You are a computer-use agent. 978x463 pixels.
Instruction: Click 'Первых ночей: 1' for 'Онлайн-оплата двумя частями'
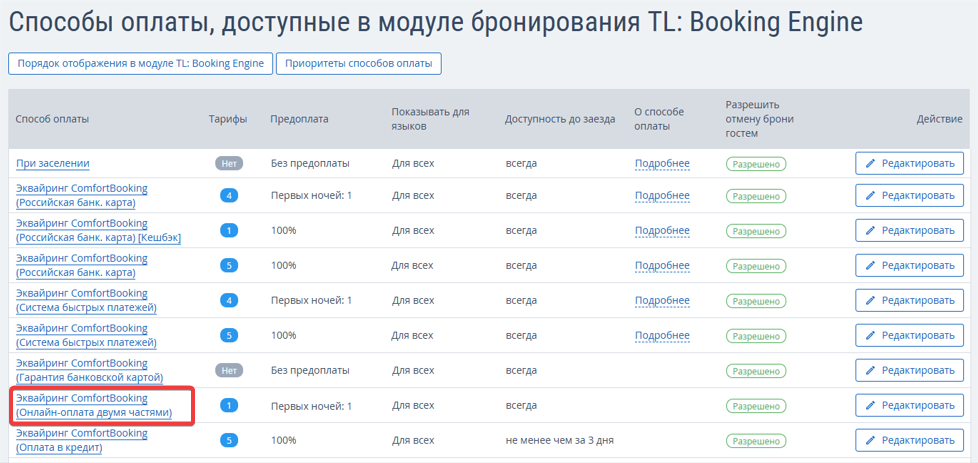tap(311, 406)
